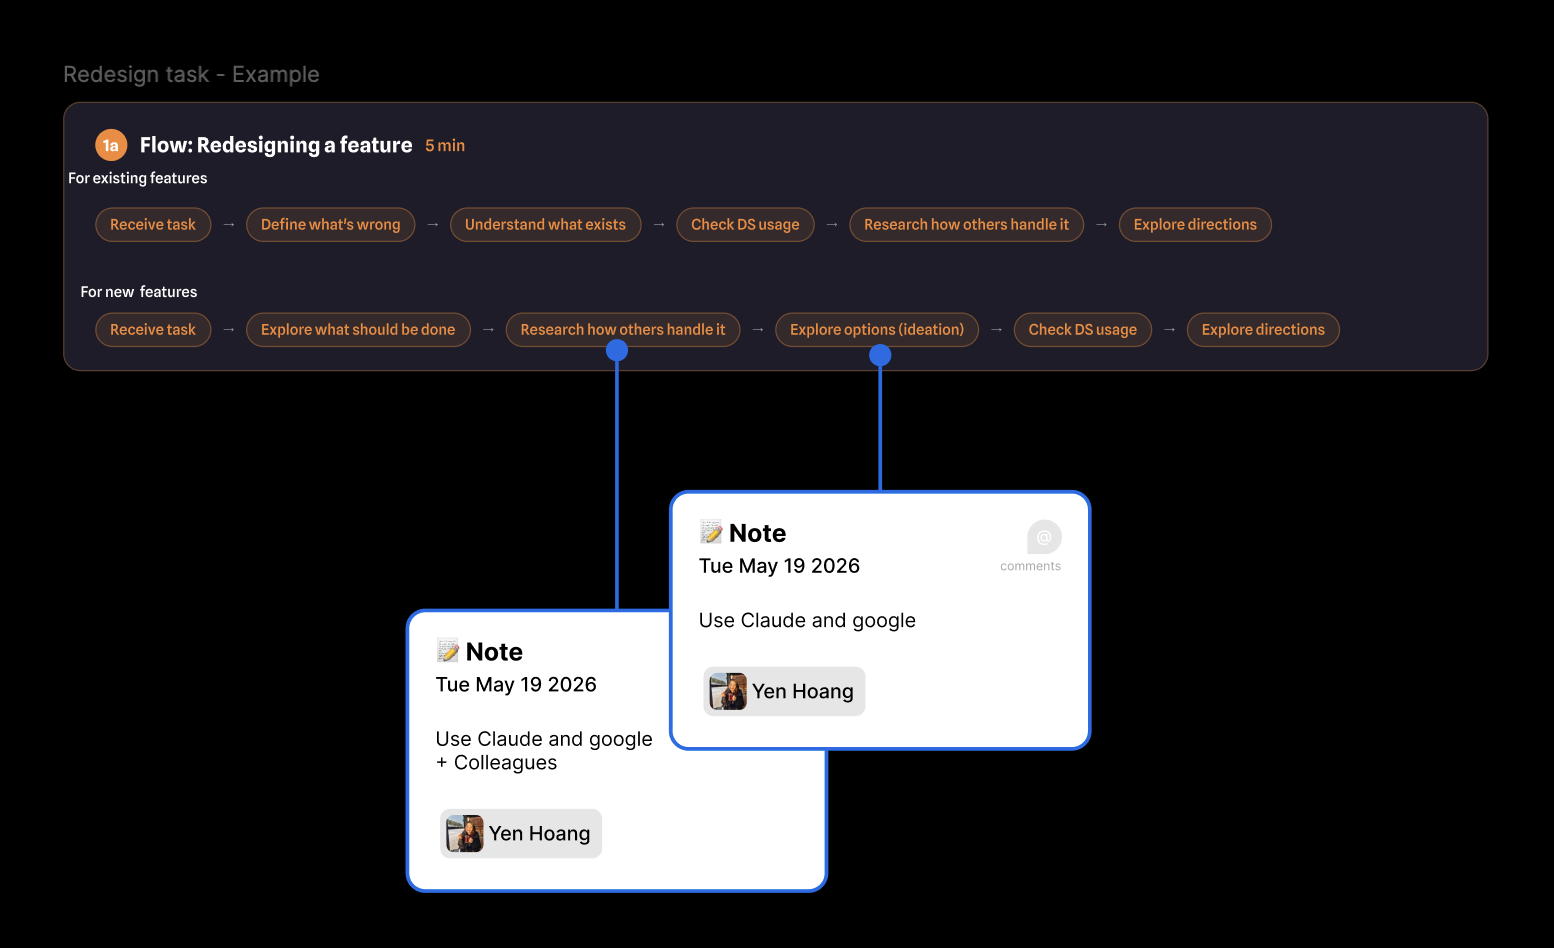Click the Tue May 19 2026 date in lower note
Image resolution: width=1554 pixels, height=948 pixels.
click(516, 685)
